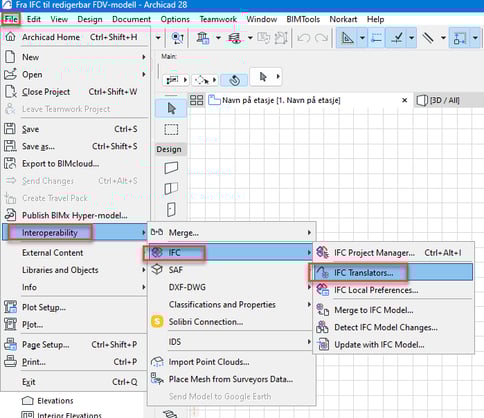Open the BIMTools menu
484x418 pixels.
(x=303, y=19)
